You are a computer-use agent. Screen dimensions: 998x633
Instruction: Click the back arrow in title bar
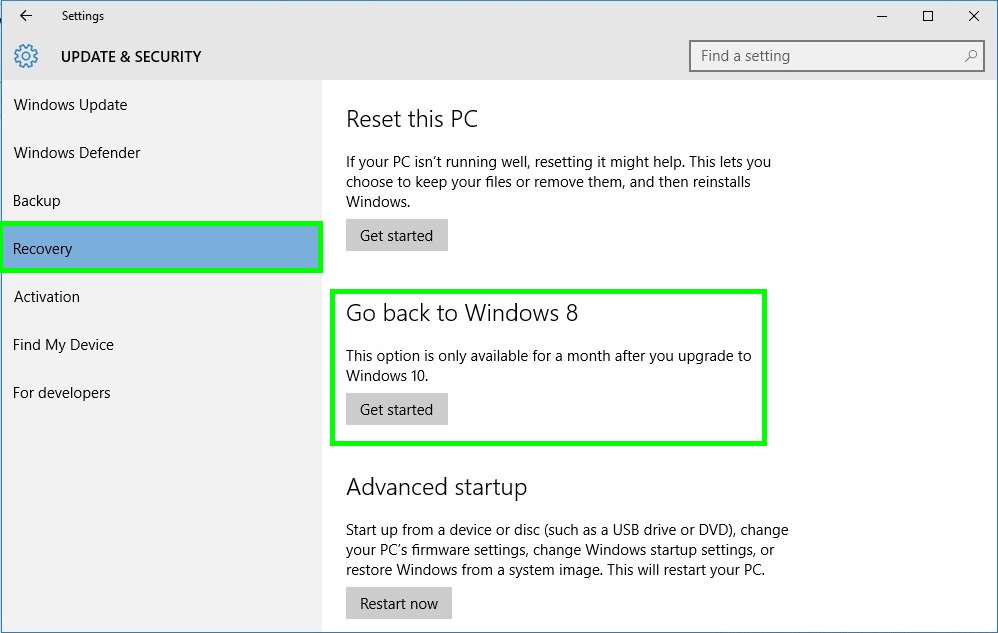click(25, 16)
